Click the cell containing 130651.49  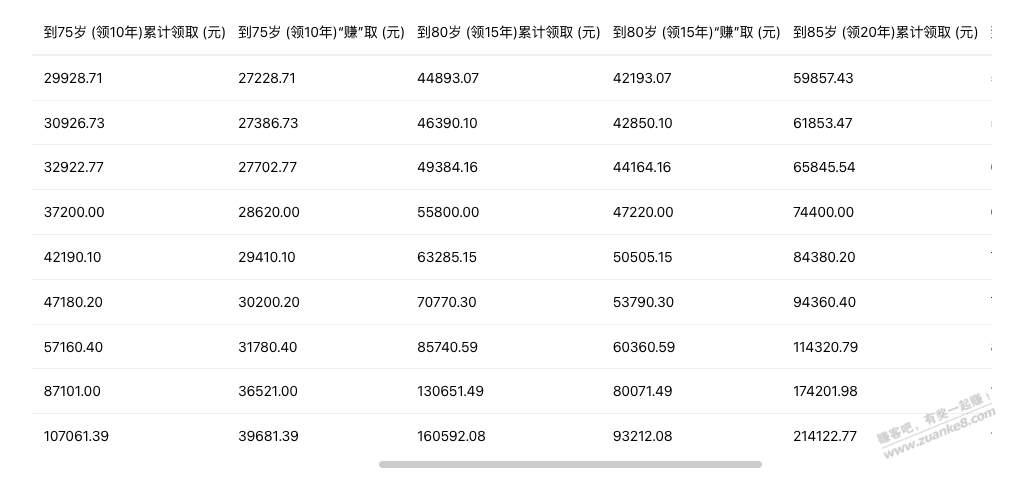coord(450,391)
